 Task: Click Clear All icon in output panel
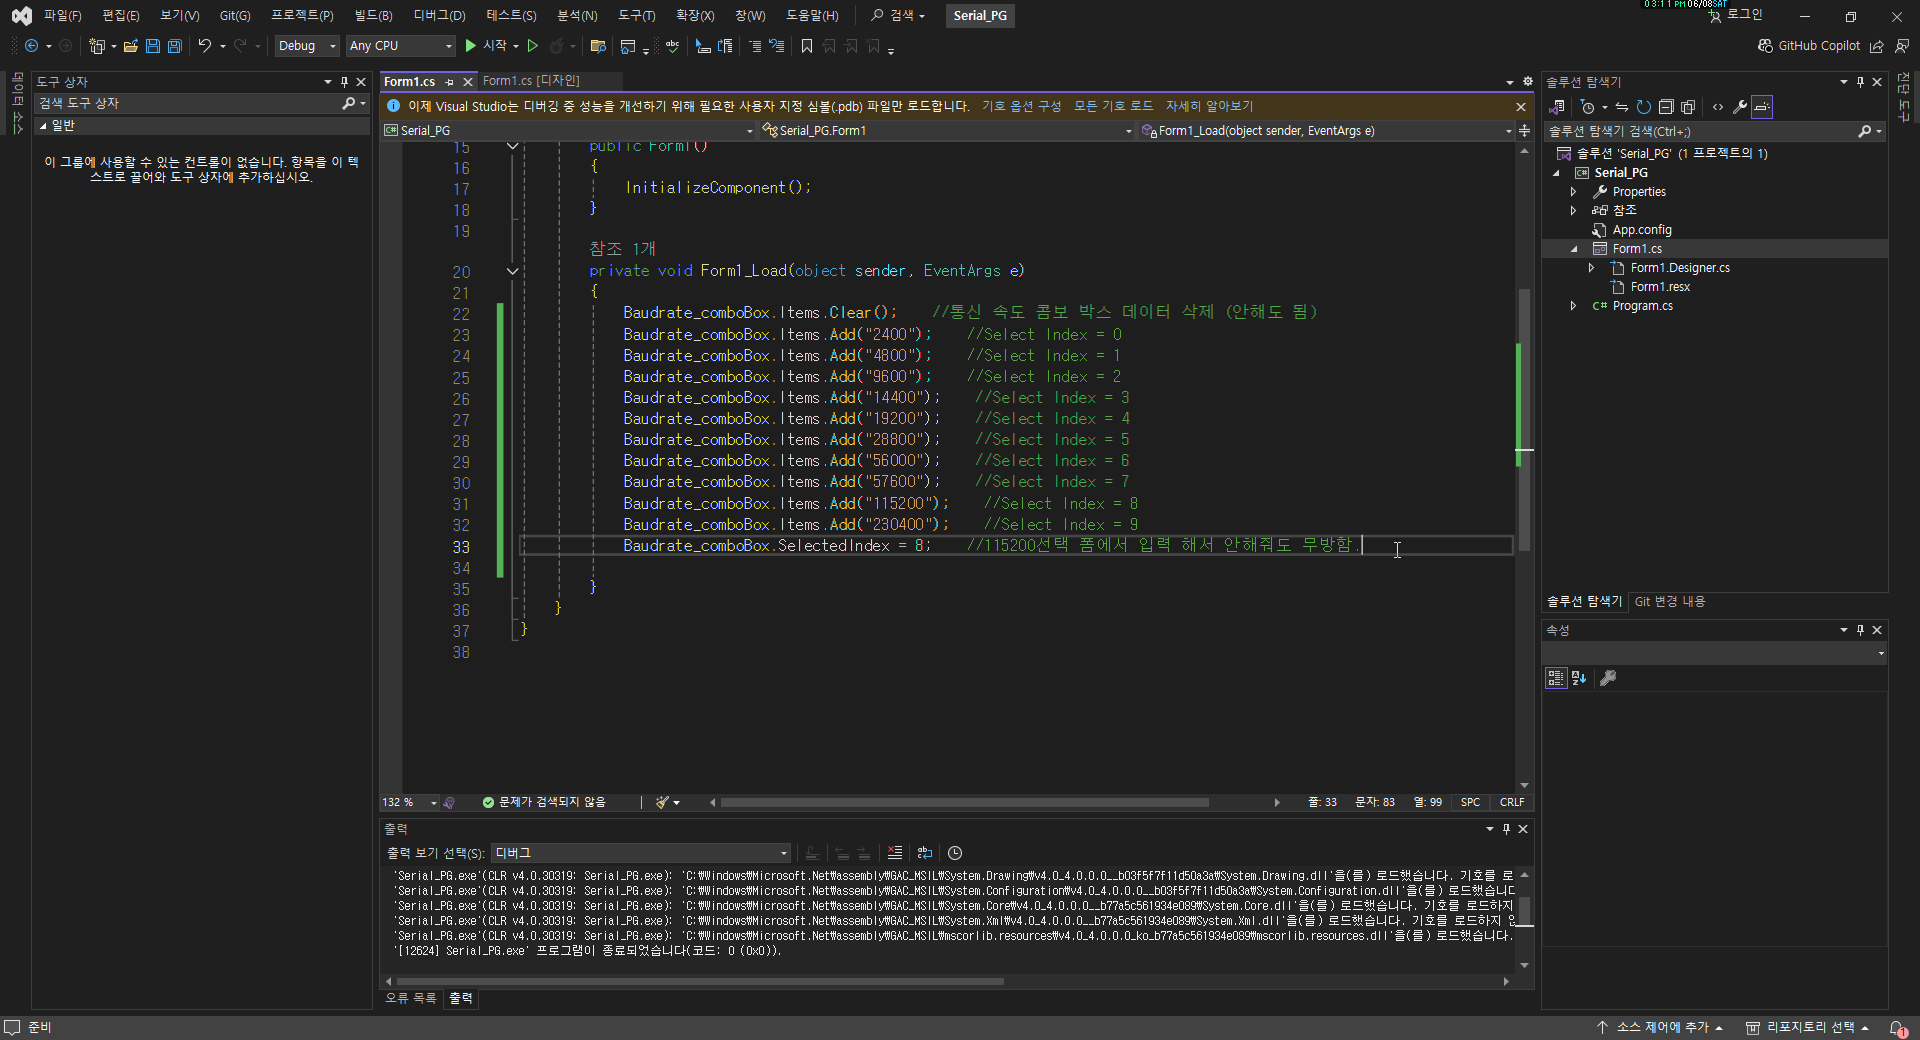coord(895,853)
